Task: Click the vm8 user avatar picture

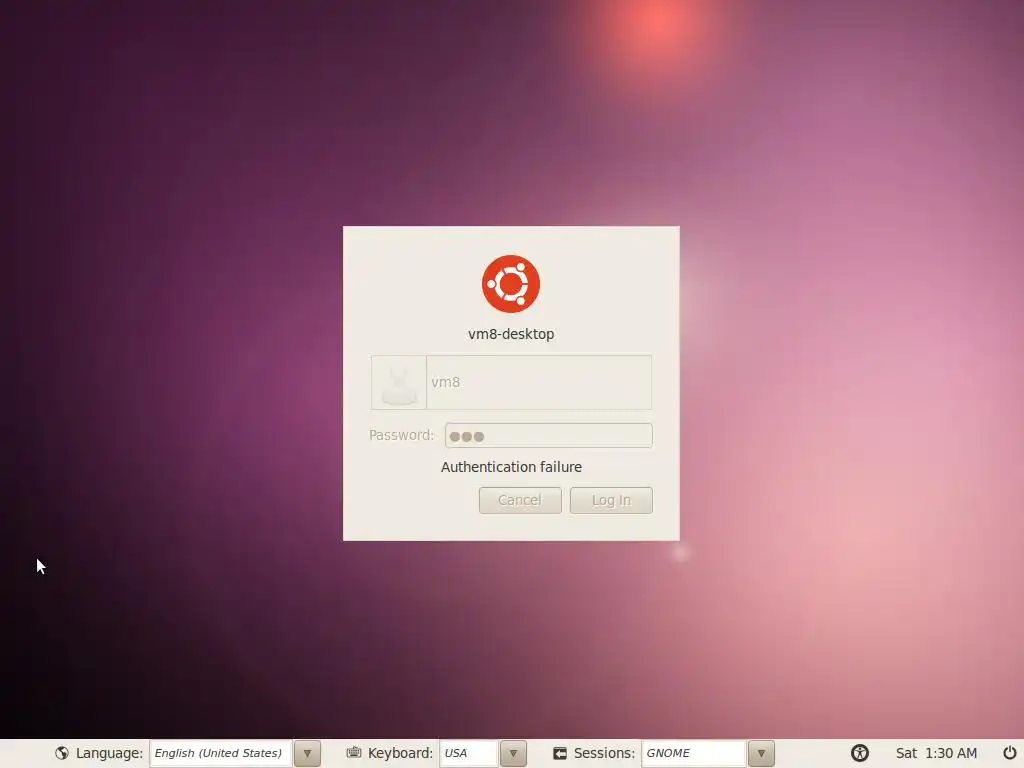Action: 399,383
